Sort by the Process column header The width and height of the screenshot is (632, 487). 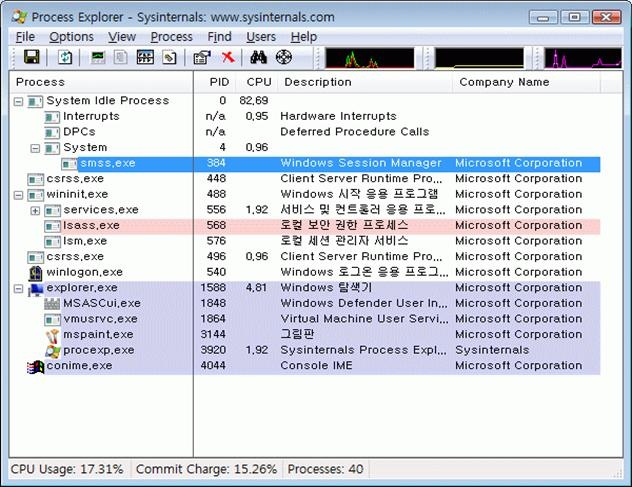tap(101, 82)
